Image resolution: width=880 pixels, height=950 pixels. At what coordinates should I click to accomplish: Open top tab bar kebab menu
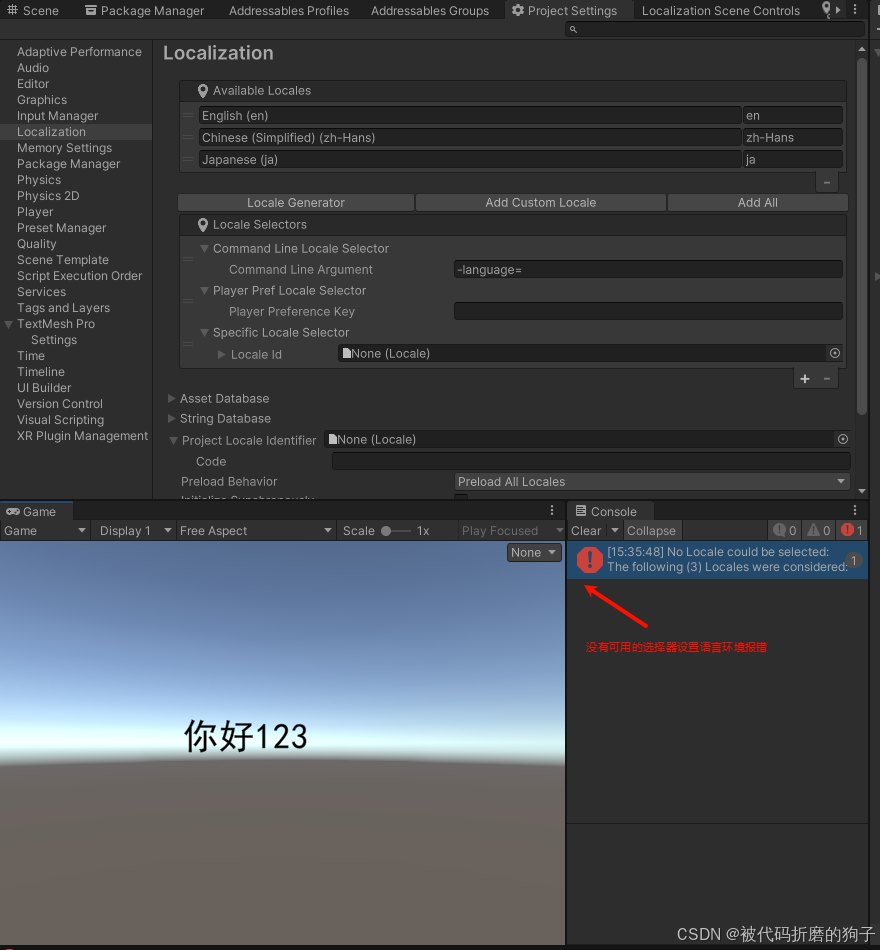click(855, 10)
